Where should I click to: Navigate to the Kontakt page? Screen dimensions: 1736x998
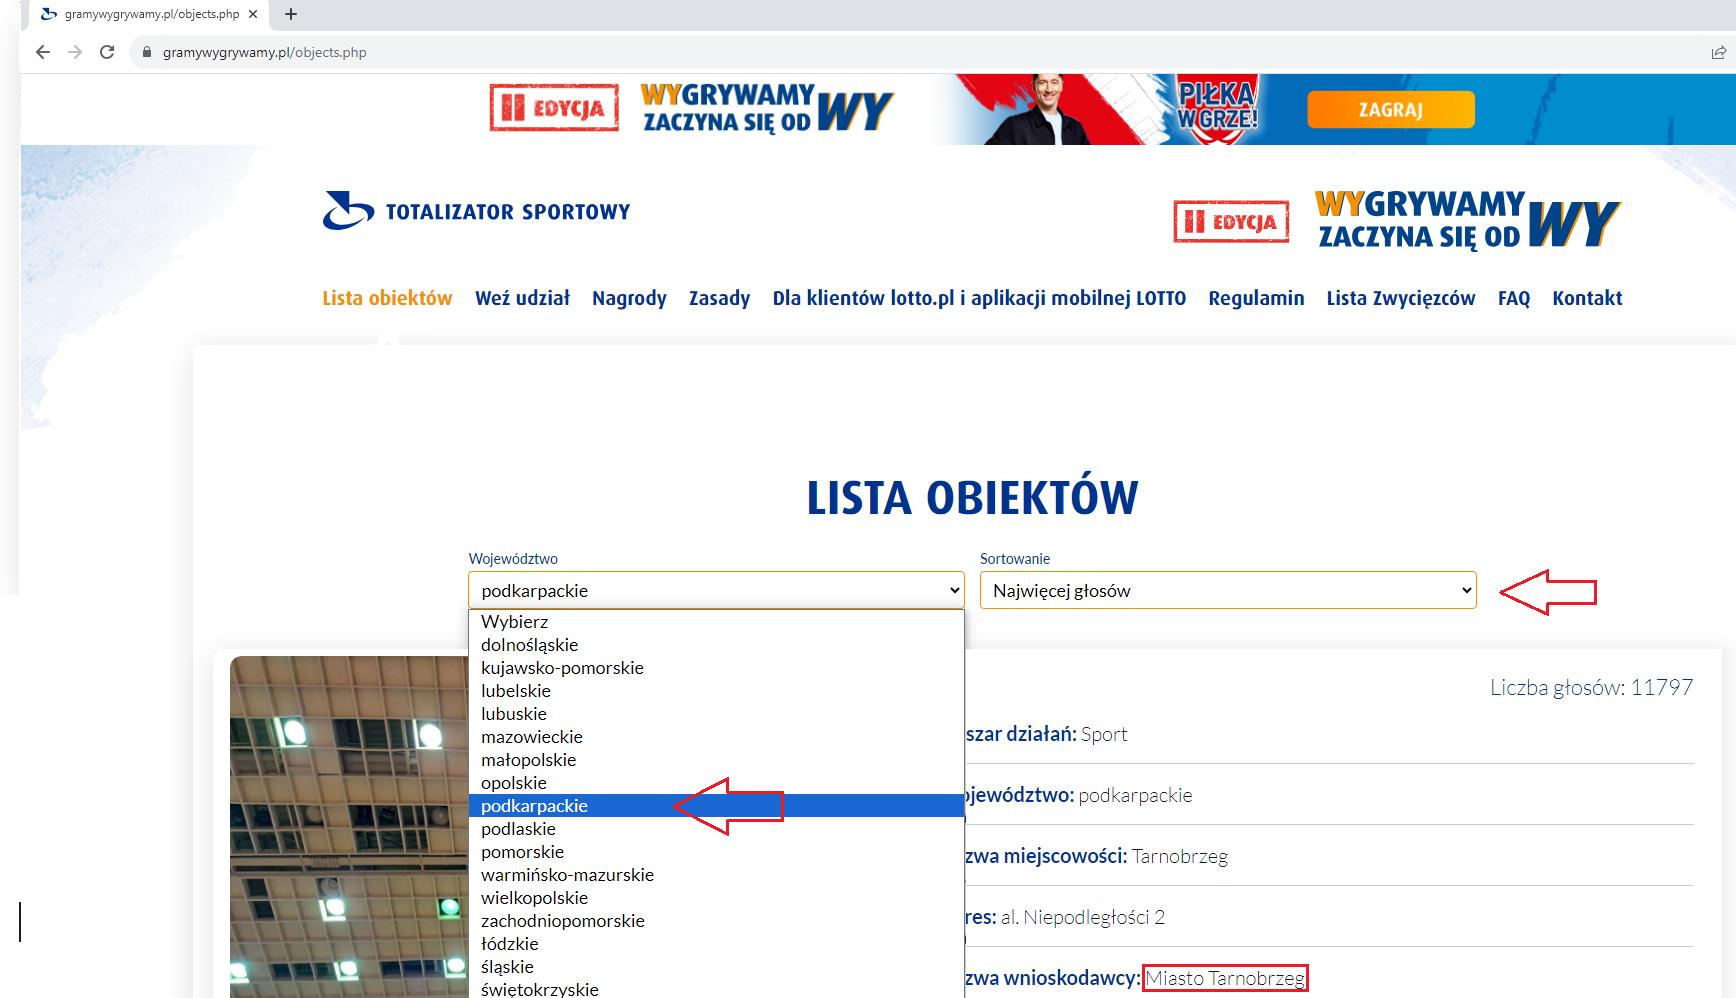tap(1587, 298)
